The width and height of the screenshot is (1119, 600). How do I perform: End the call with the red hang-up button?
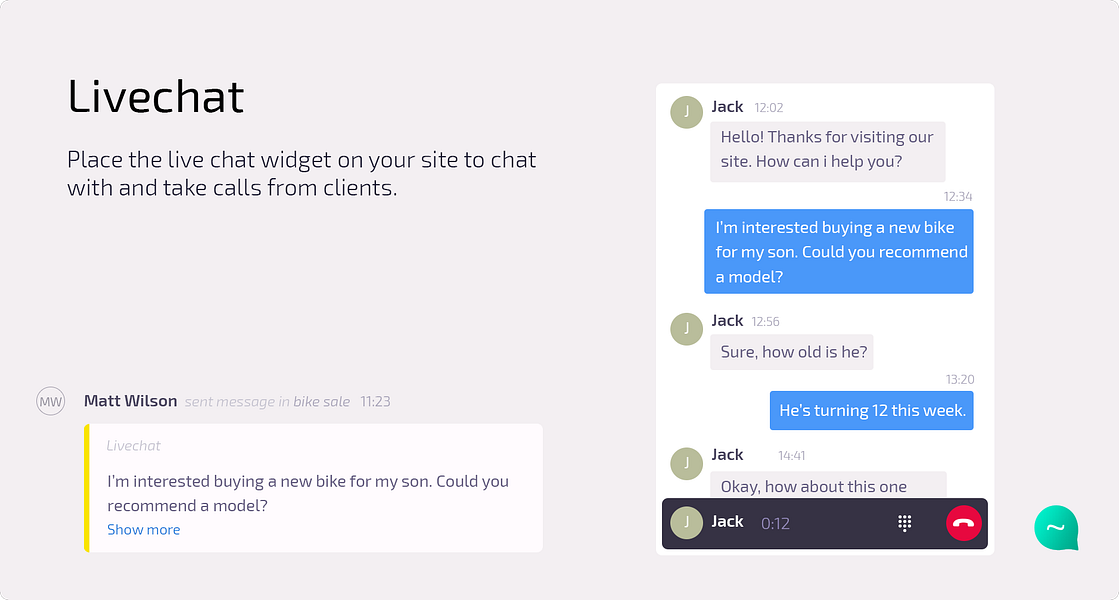(x=963, y=523)
